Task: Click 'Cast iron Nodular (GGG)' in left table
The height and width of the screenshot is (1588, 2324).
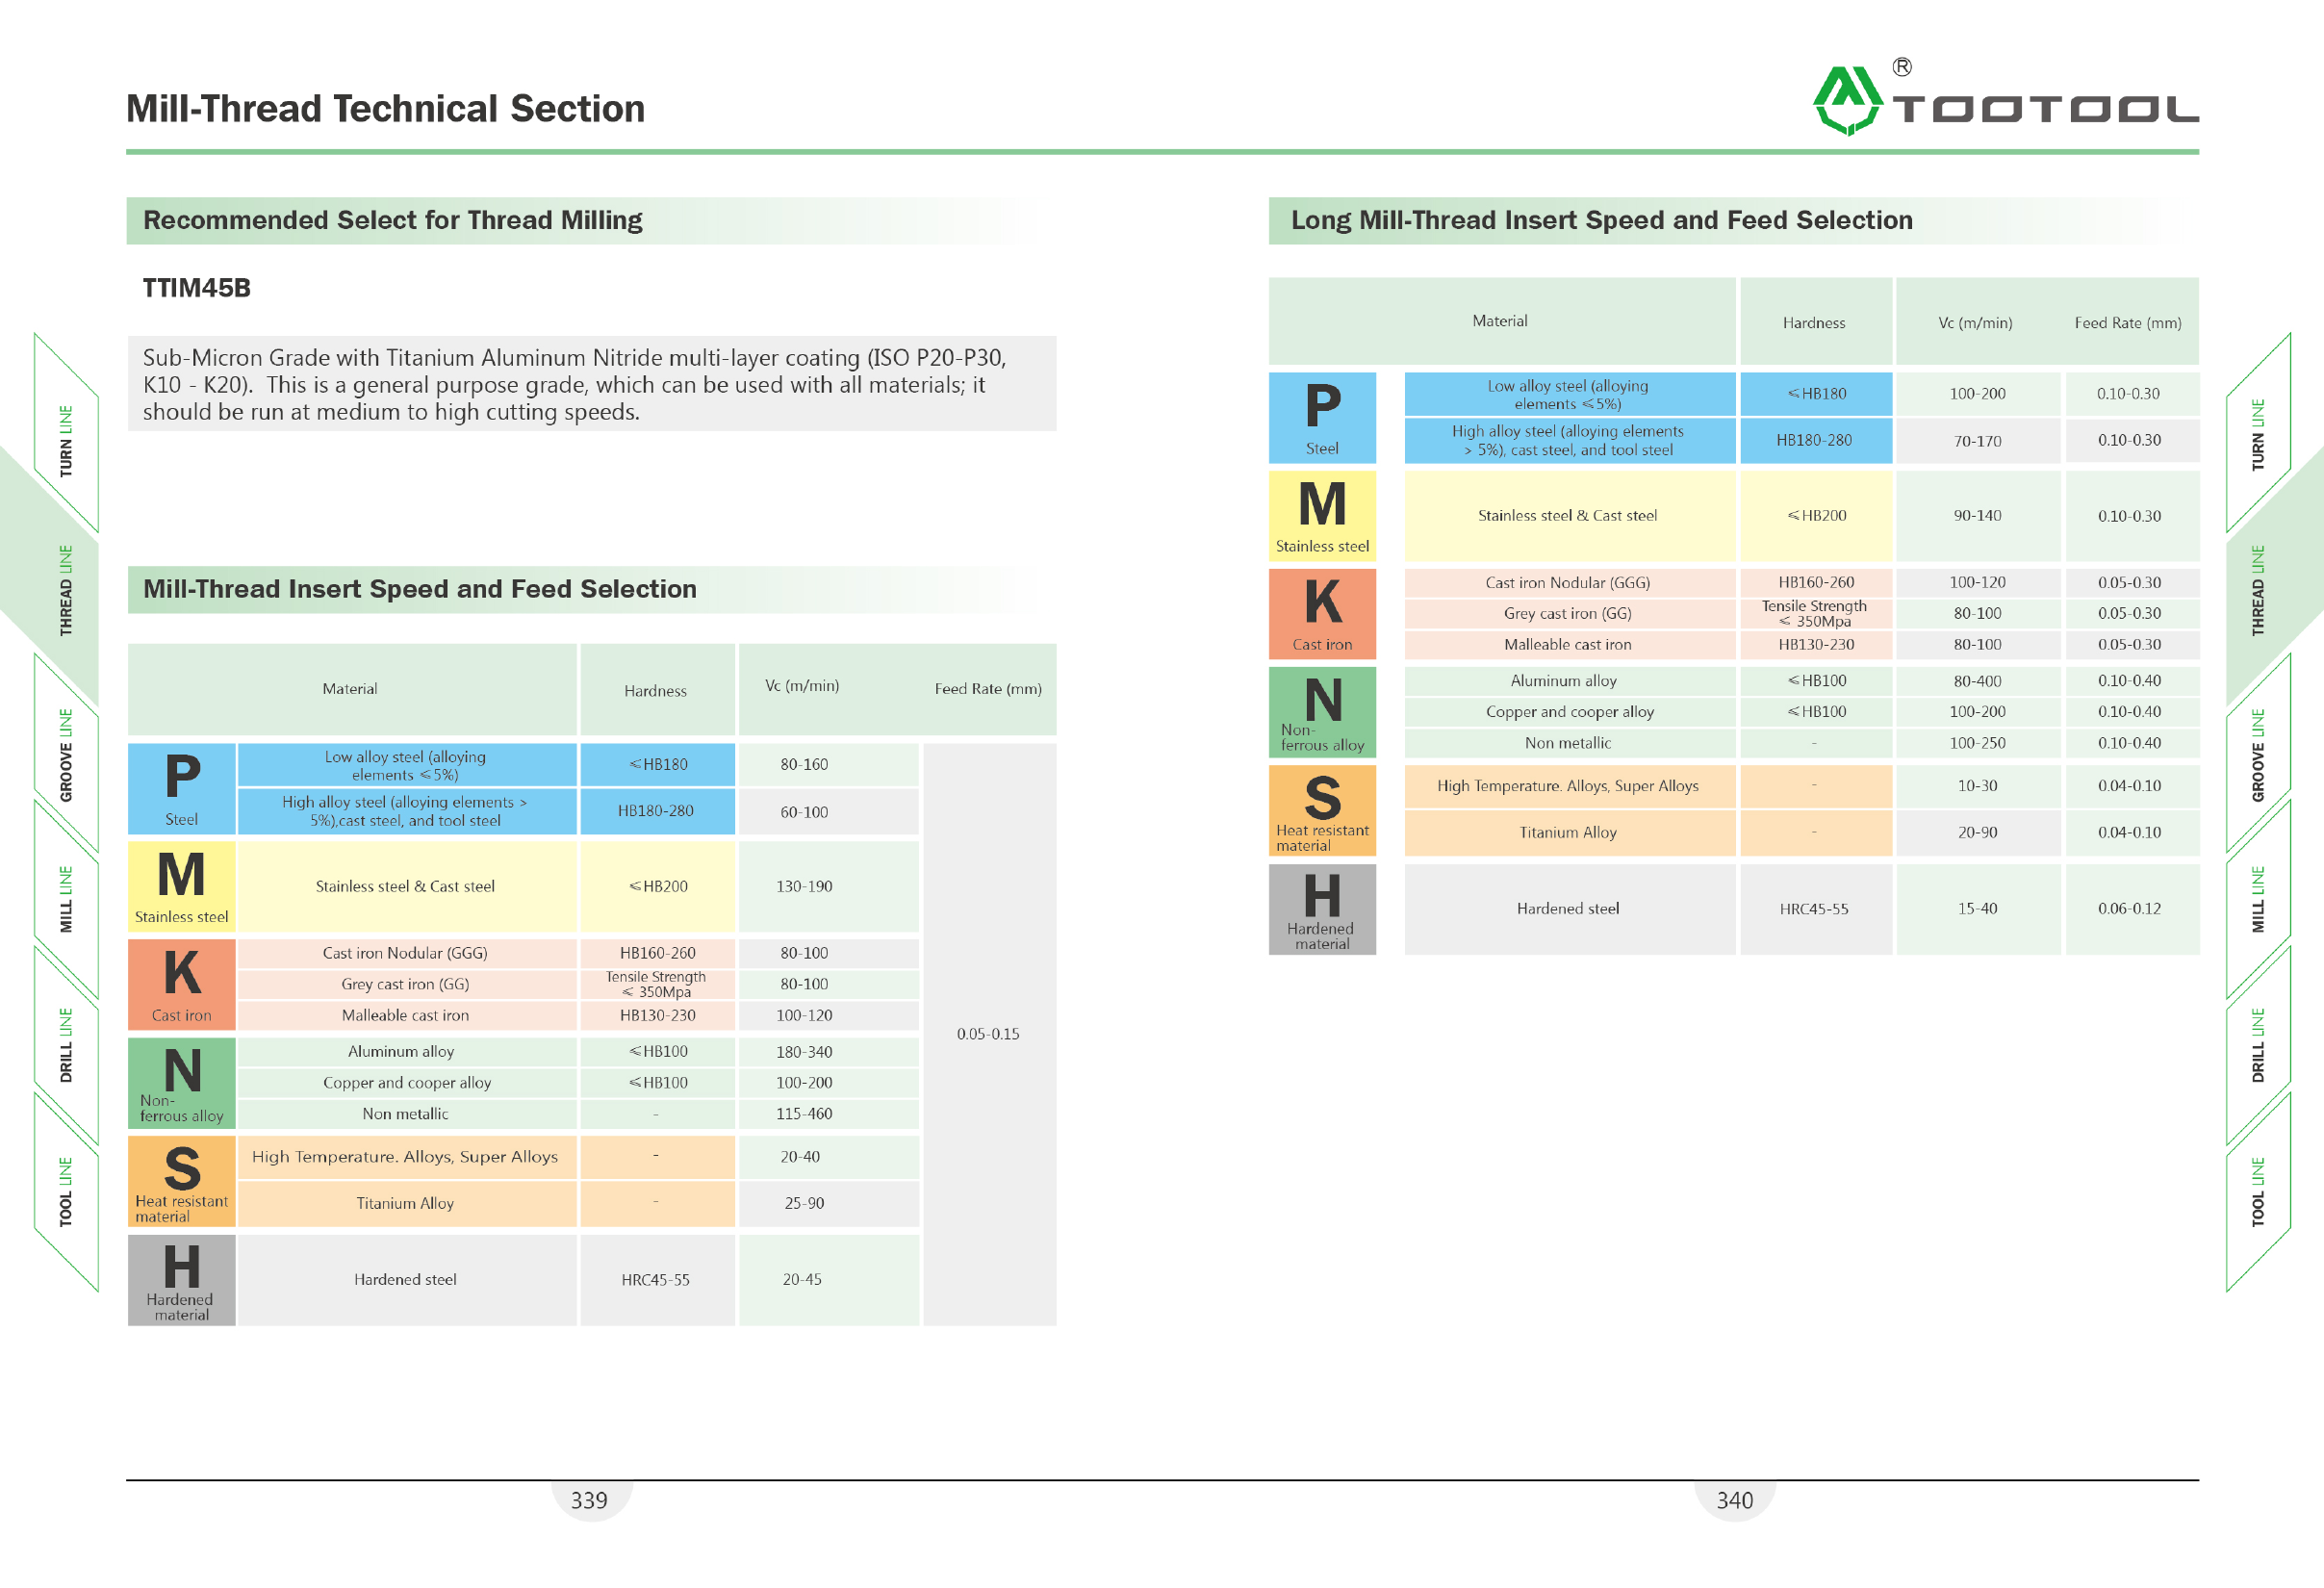Action: point(405,953)
